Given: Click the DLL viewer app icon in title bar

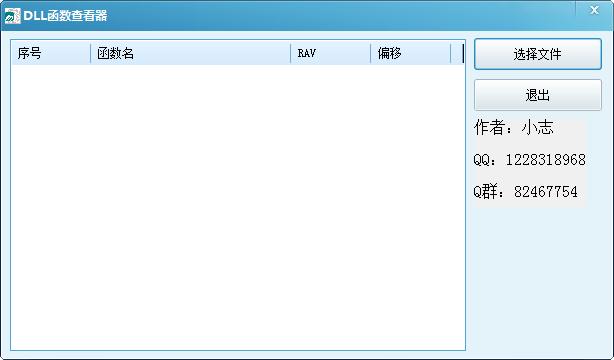Looking at the screenshot, I should [x=12, y=16].
